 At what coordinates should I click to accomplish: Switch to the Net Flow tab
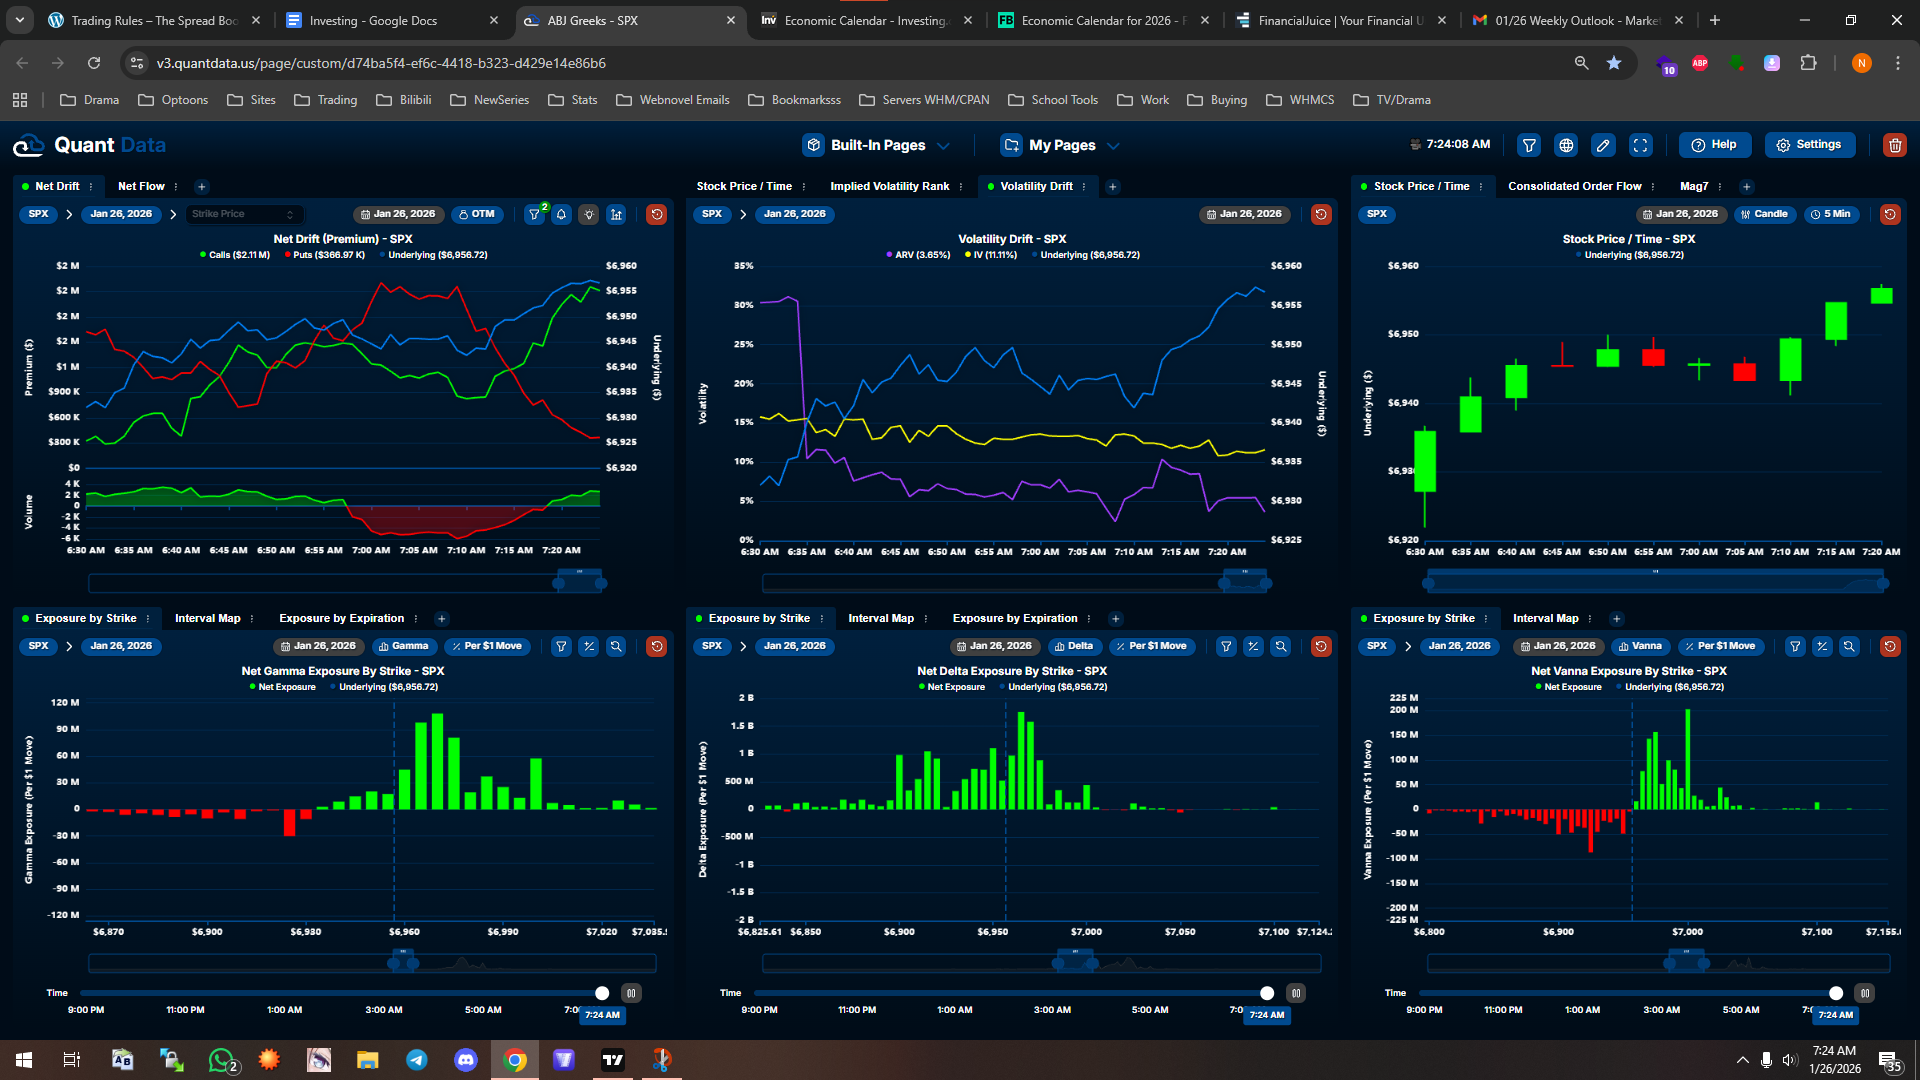(141, 186)
